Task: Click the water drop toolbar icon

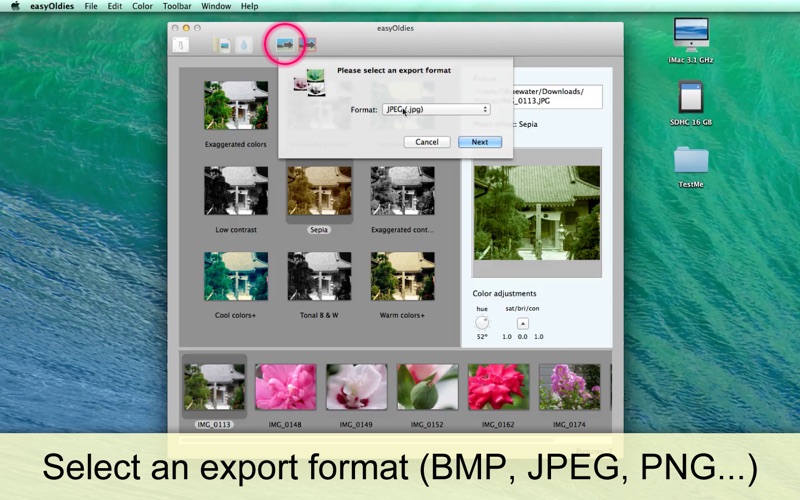Action: (244, 45)
